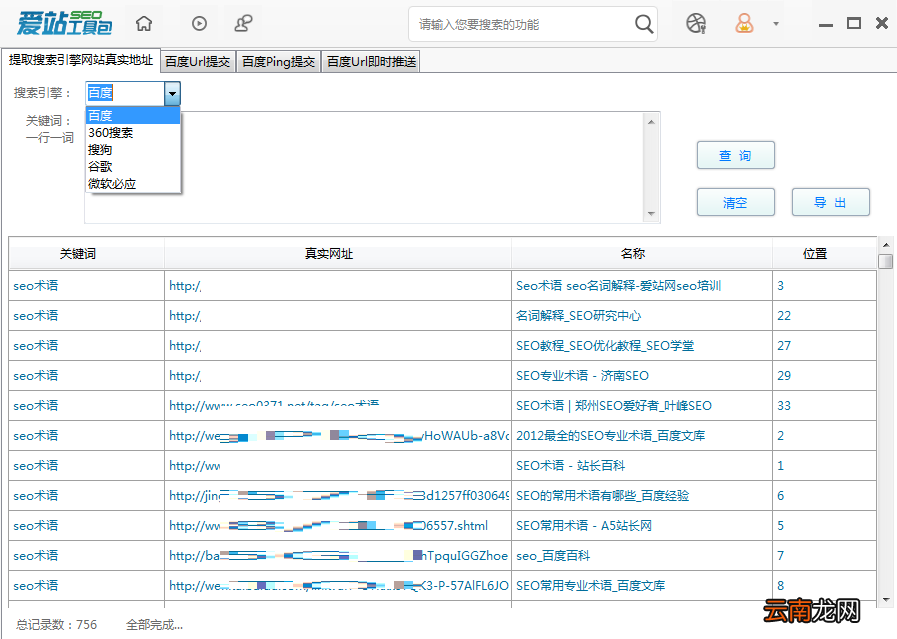Click results table scroll up arrow

tap(886, 245)
